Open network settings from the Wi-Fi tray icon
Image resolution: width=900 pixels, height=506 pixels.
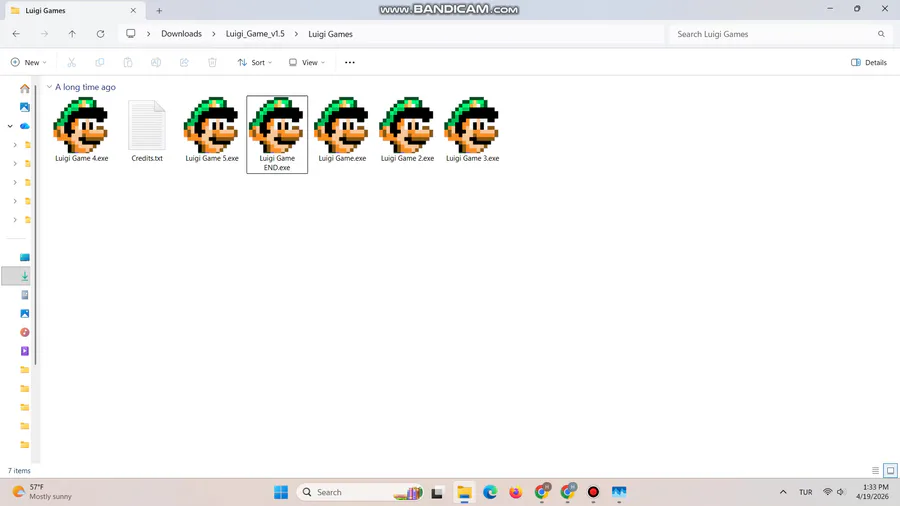(x=828, y=492)
